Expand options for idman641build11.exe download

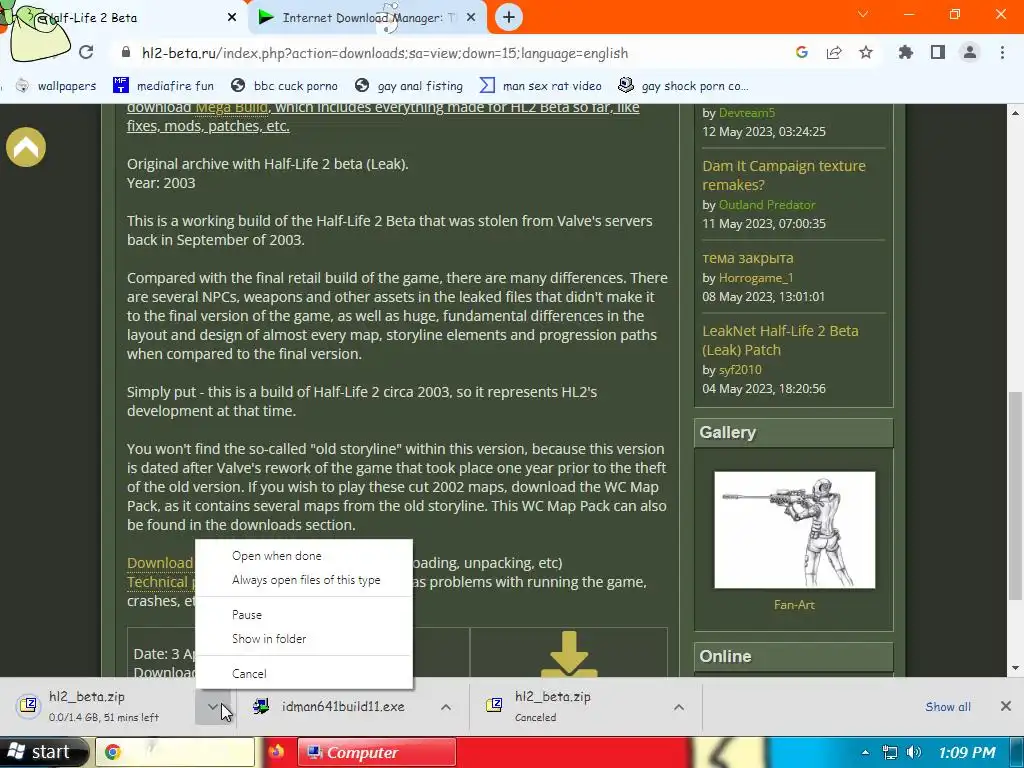(x=446, y=707)
